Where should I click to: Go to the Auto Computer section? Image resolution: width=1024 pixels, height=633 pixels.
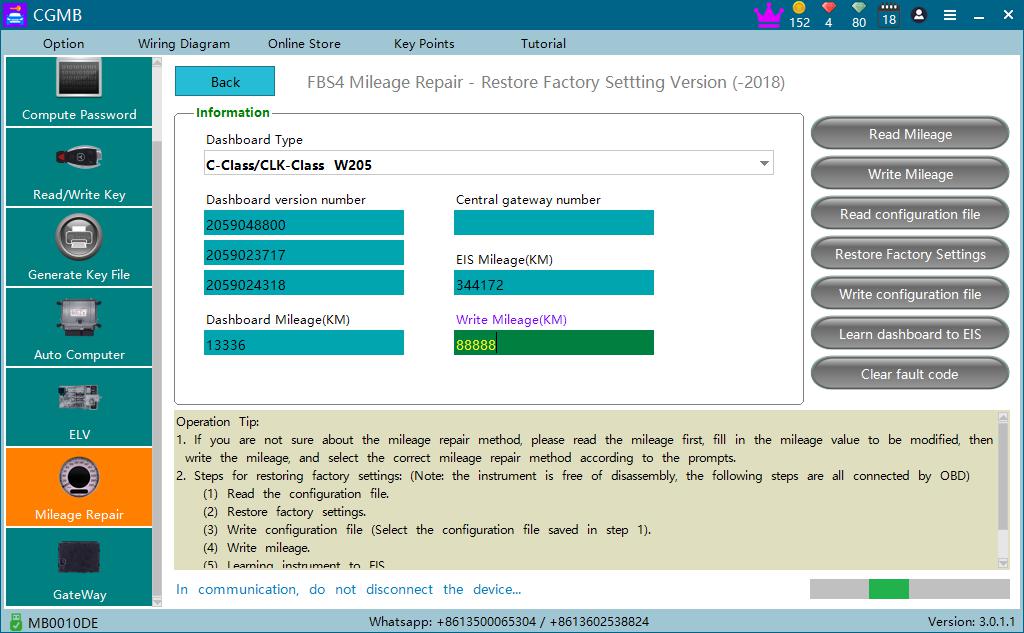point(79,328)
